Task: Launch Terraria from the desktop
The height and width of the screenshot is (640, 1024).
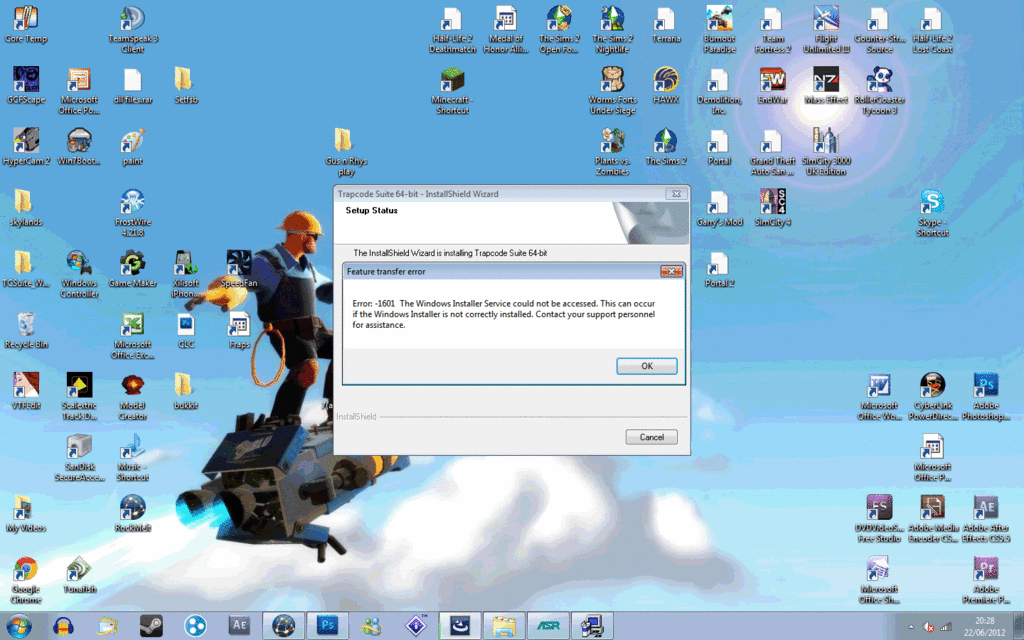Action: (665, 25)
